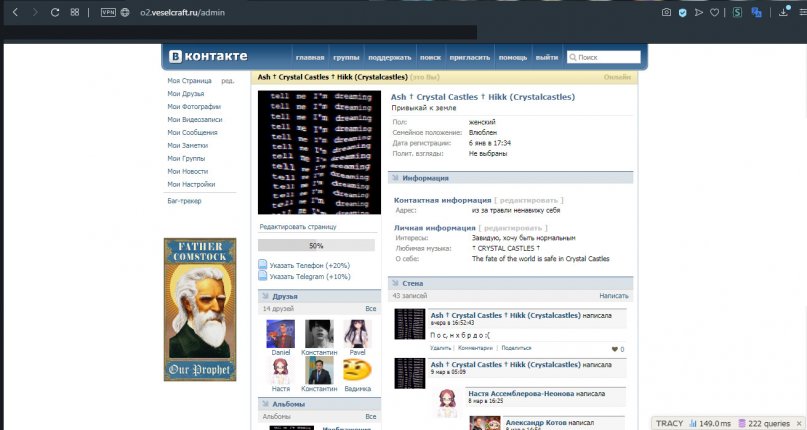Edit Личная информация via редактировать

point(513,228)
